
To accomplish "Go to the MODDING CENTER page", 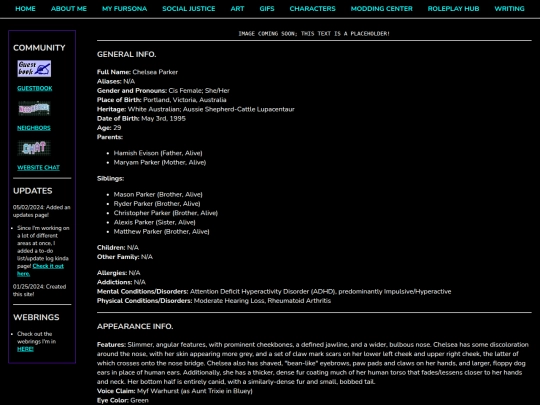I will point(382,9).
